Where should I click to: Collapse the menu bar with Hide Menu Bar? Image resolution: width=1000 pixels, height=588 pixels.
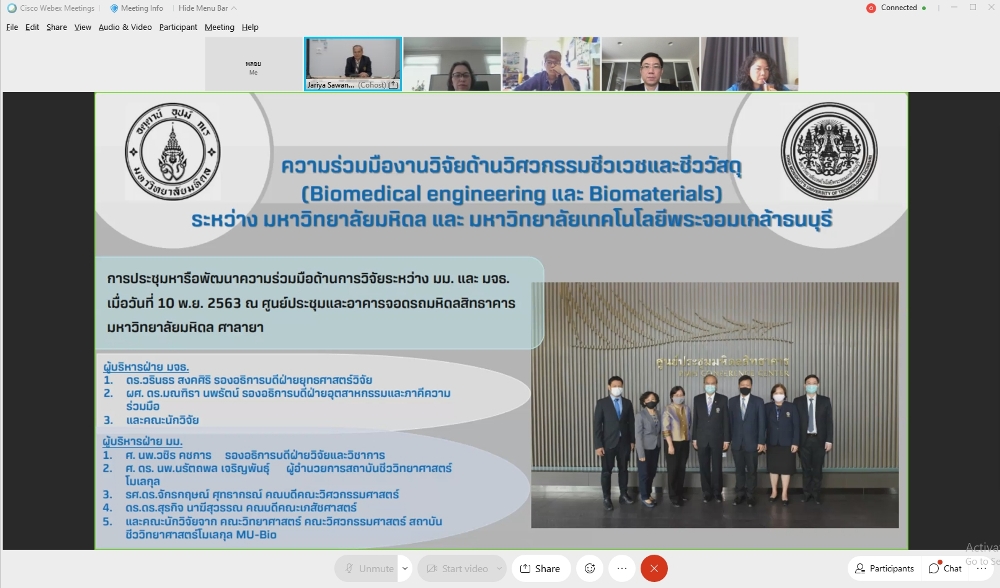point(202,8)
